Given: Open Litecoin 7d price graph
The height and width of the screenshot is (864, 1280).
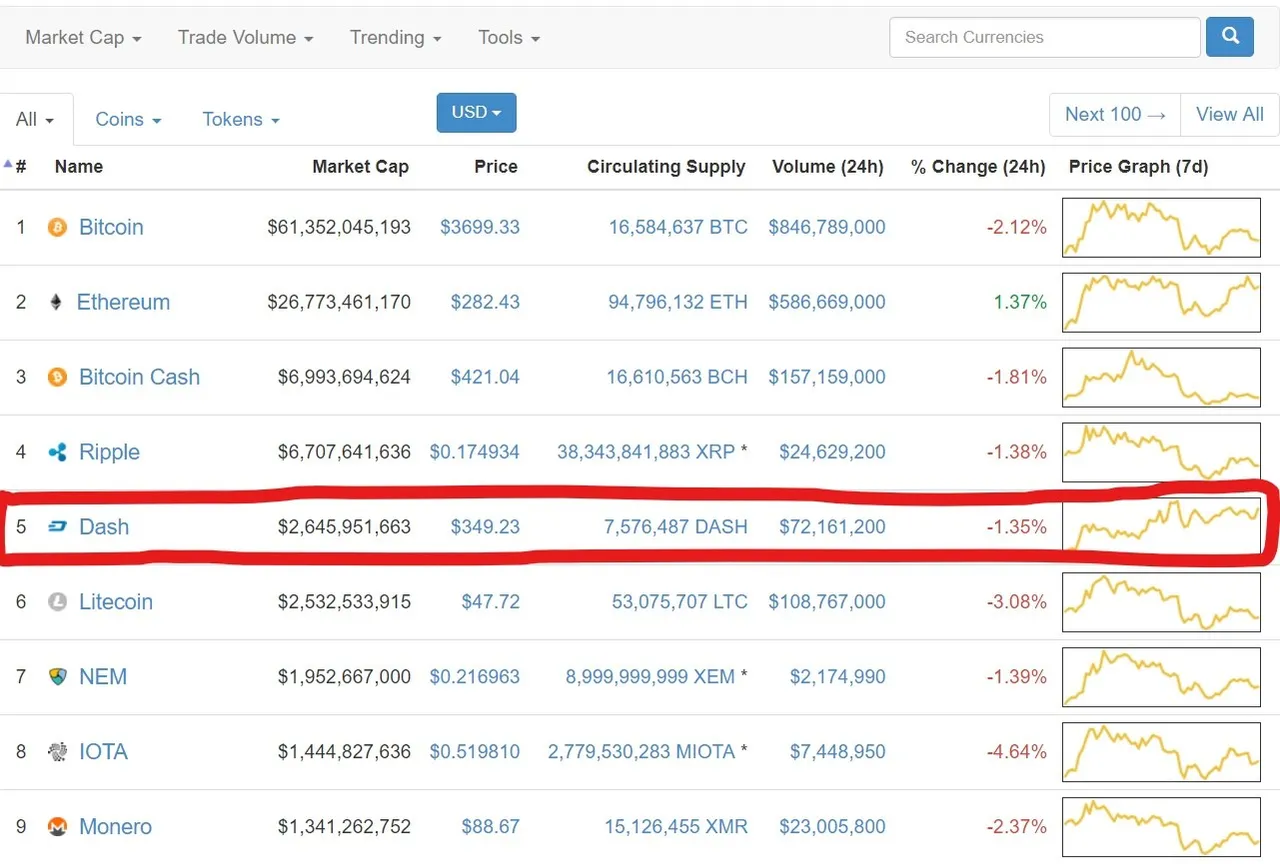Looking at the screenshot, I should pos(1161,602).
